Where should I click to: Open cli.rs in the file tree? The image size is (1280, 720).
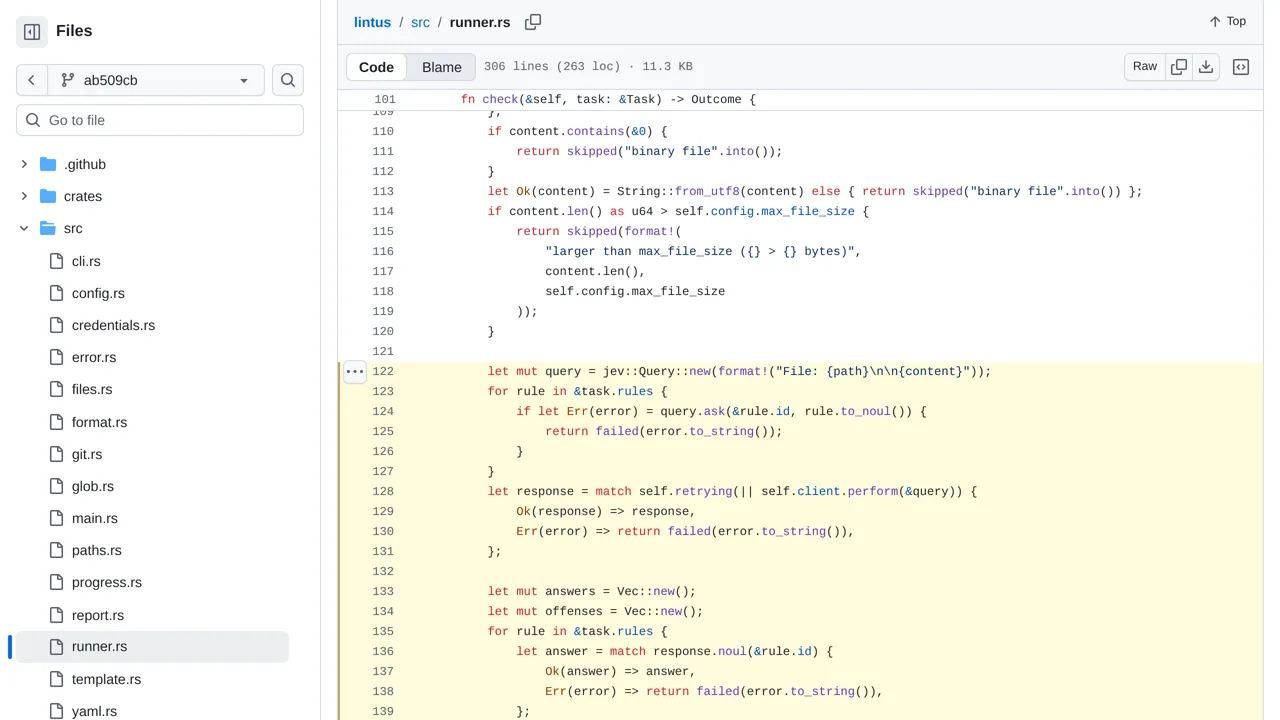(x=86, y=261)
